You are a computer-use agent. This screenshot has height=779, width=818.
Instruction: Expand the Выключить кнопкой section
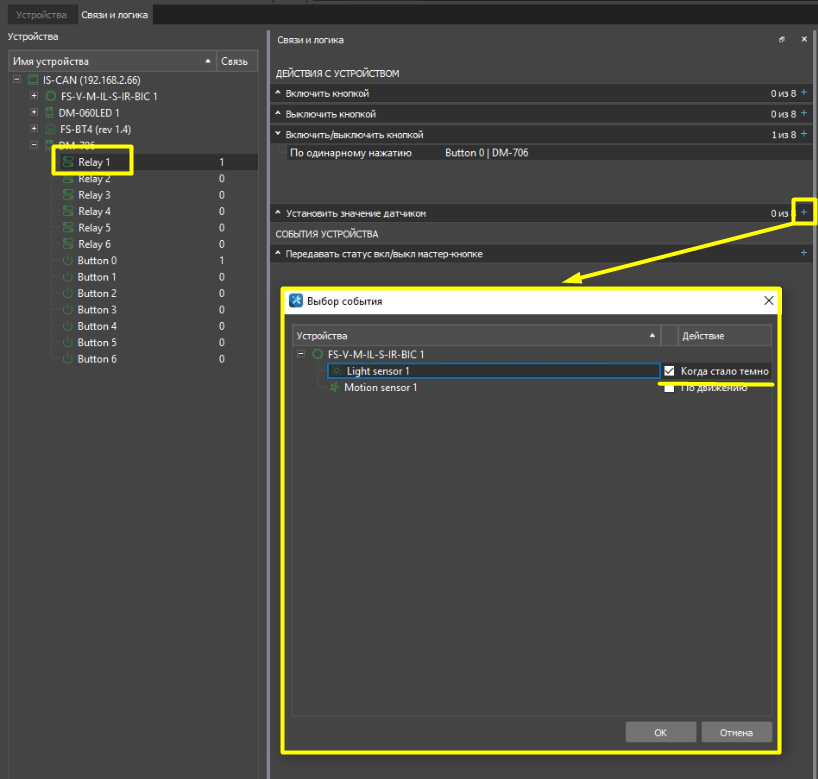tap(279, 114)
